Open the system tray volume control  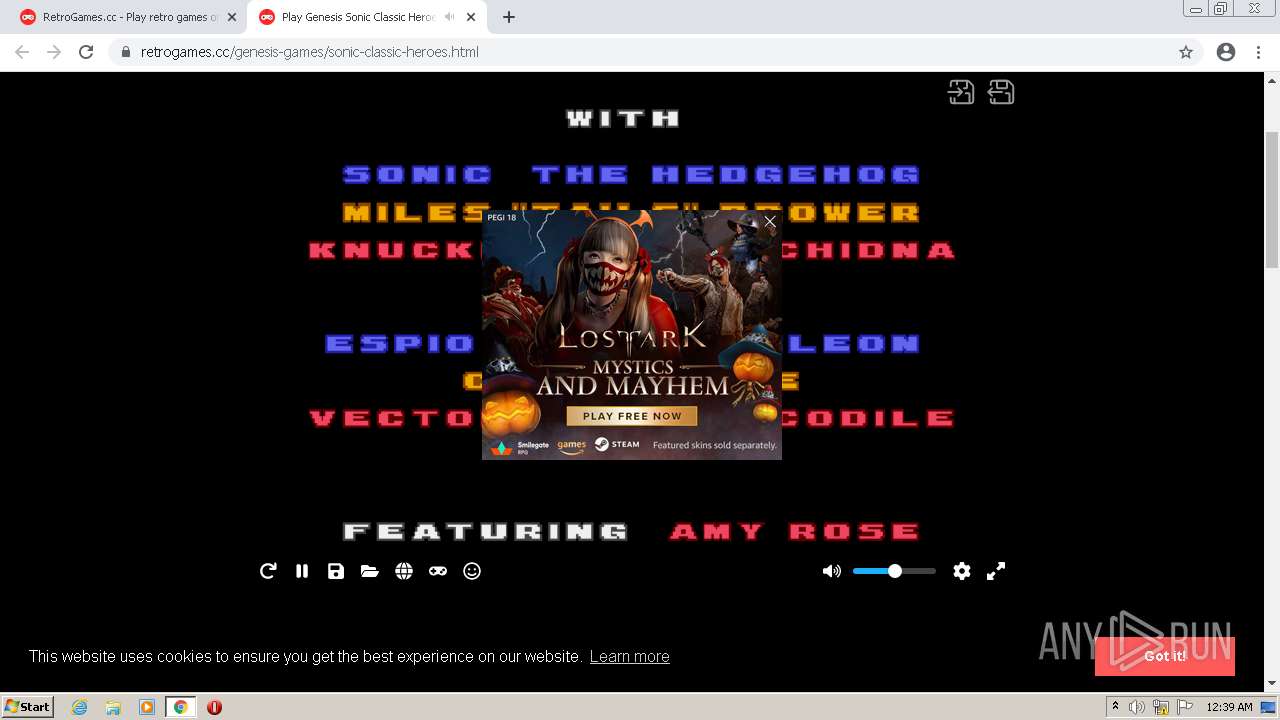1137,707
